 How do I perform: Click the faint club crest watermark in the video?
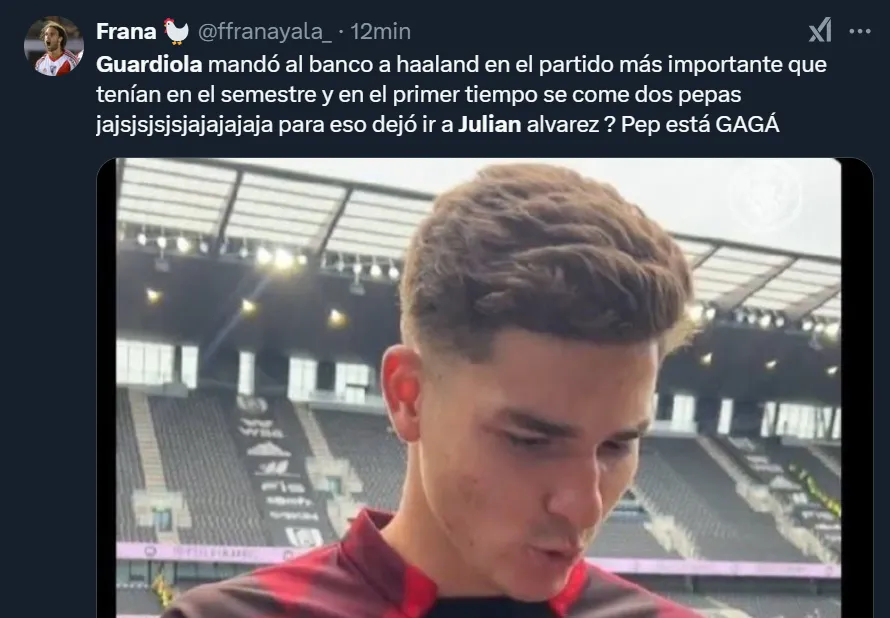[766, 196]
